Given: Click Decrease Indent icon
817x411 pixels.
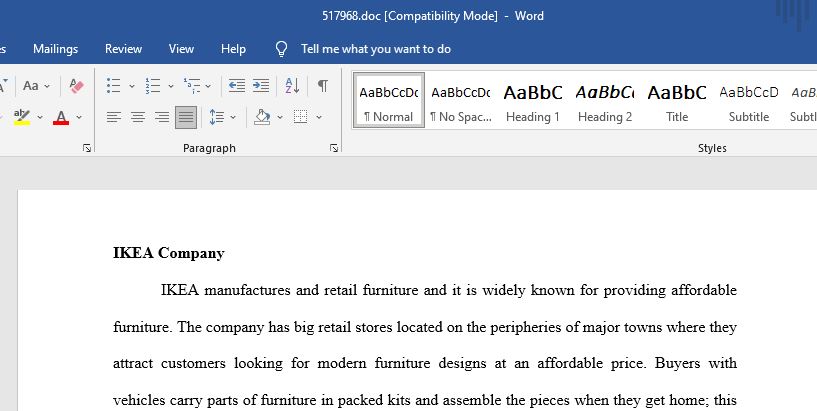Looking at the screenshot, I should [237, 85].
